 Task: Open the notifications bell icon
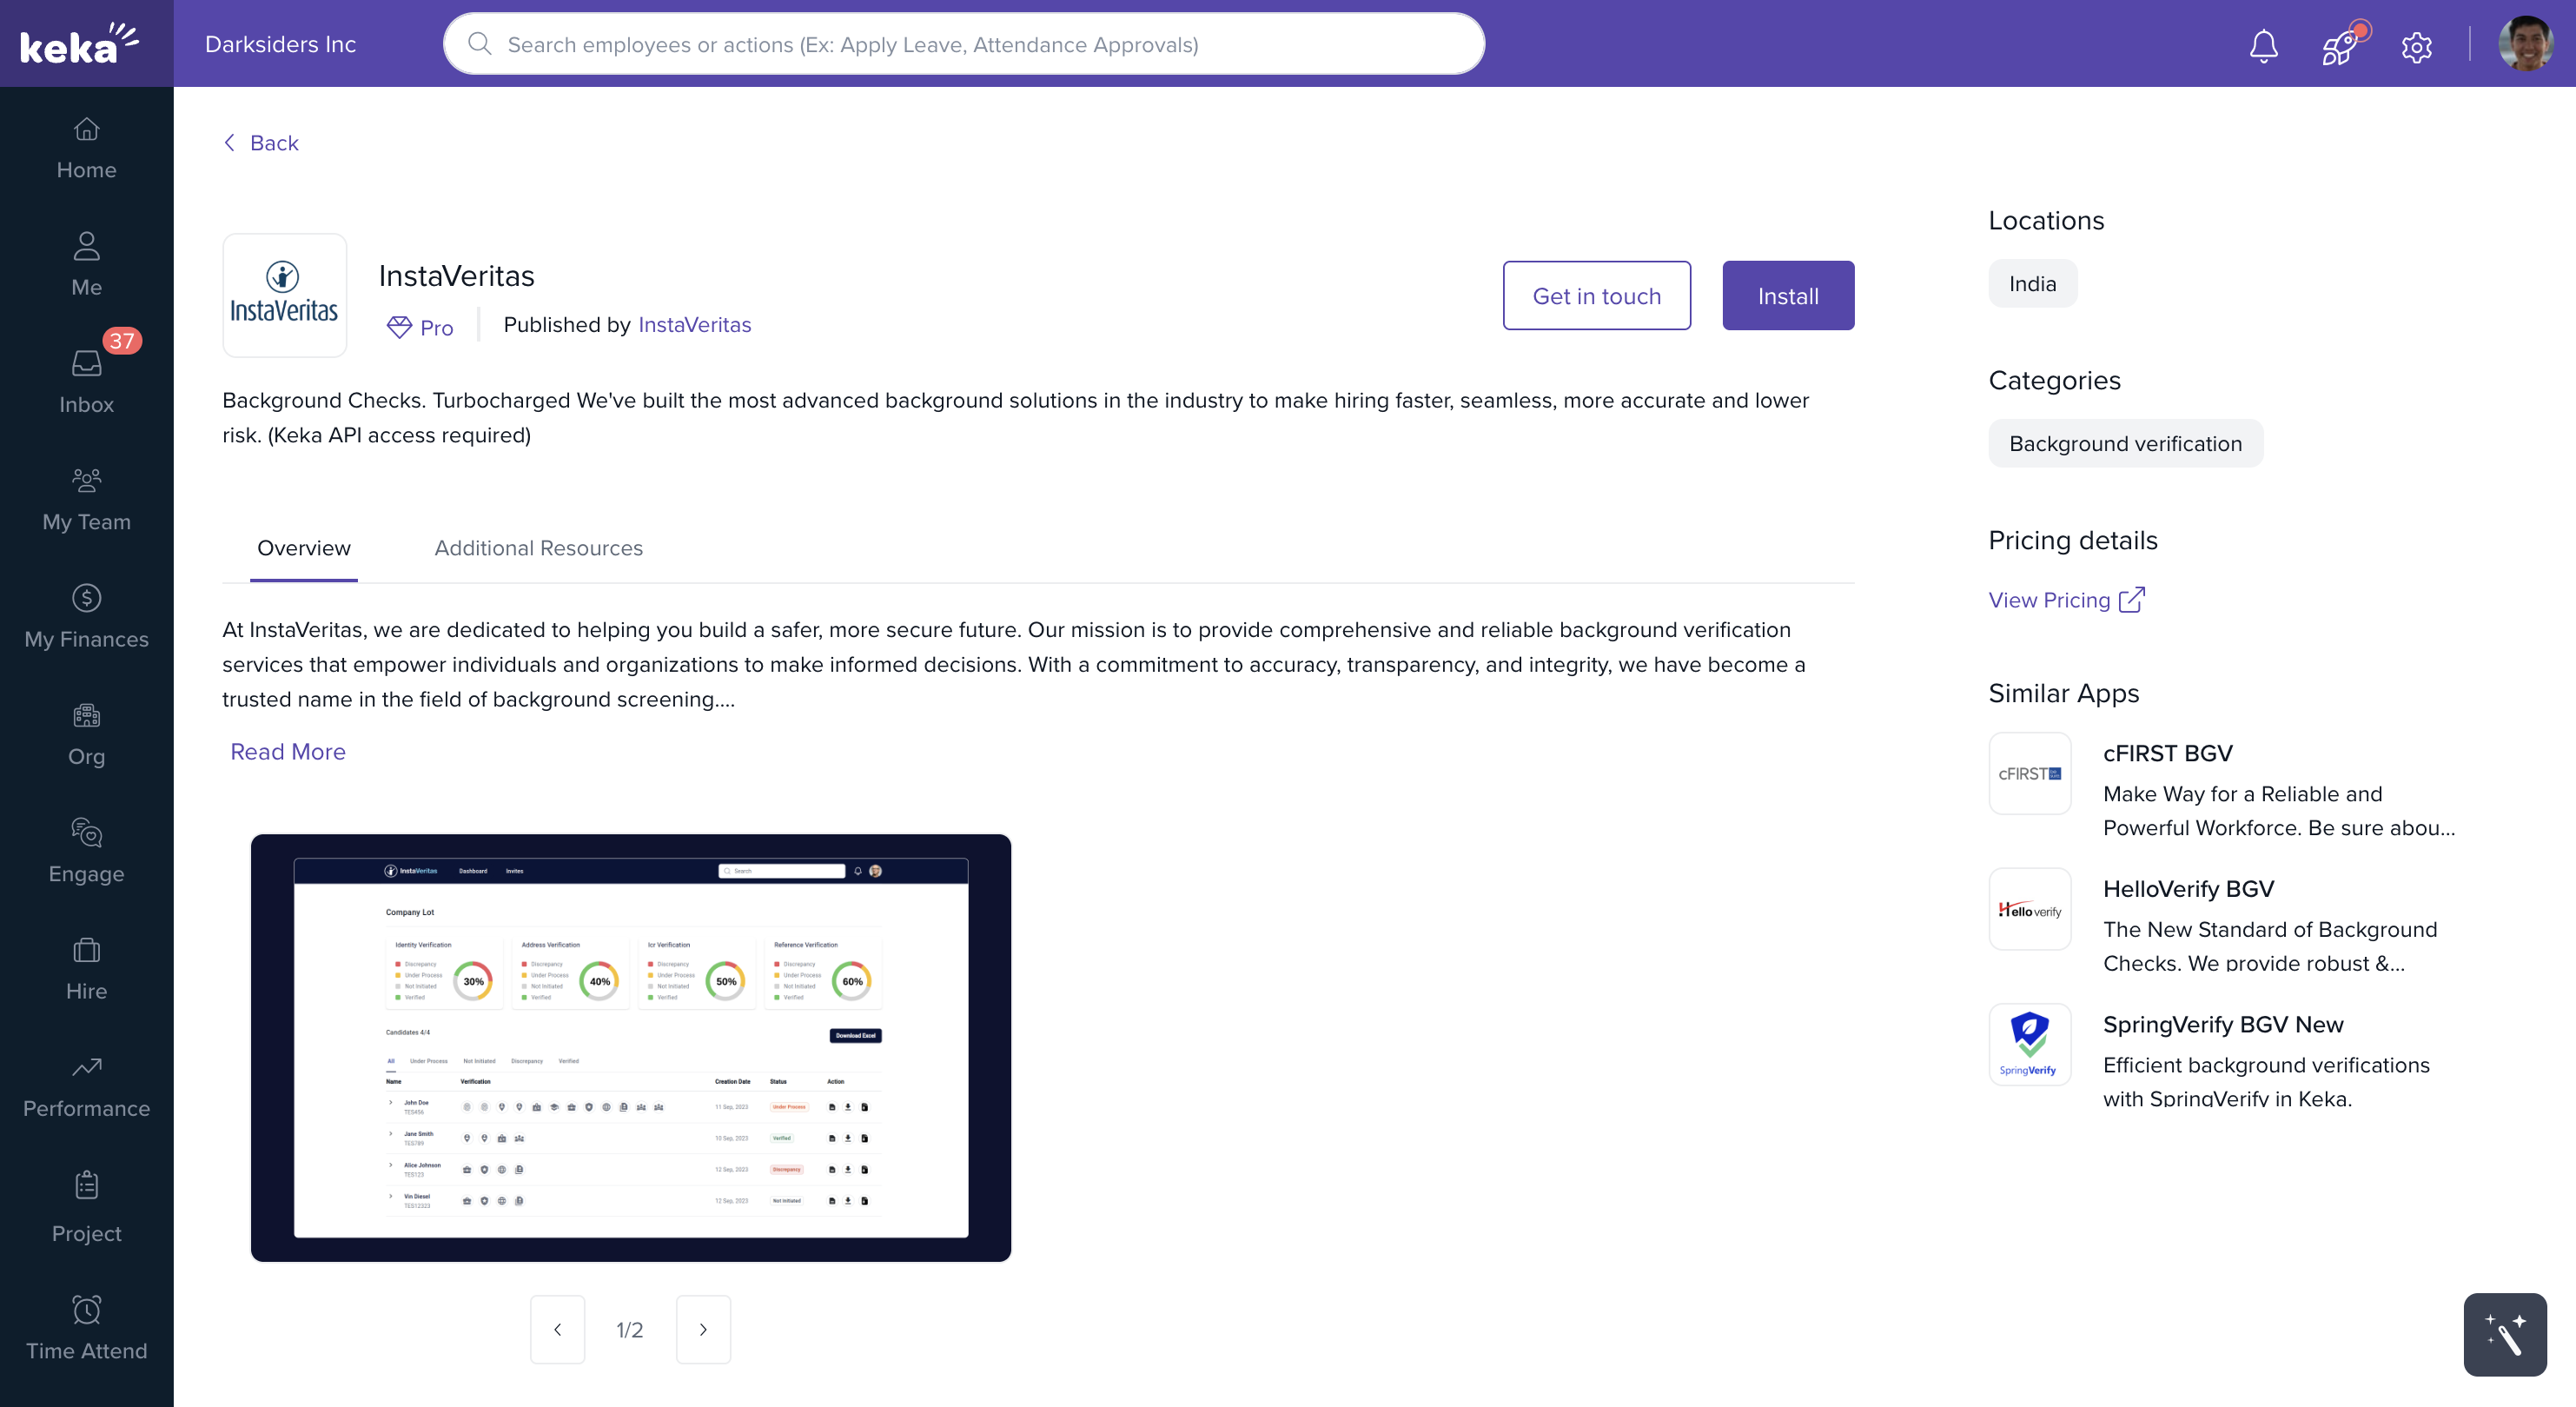coord(2263,46)
